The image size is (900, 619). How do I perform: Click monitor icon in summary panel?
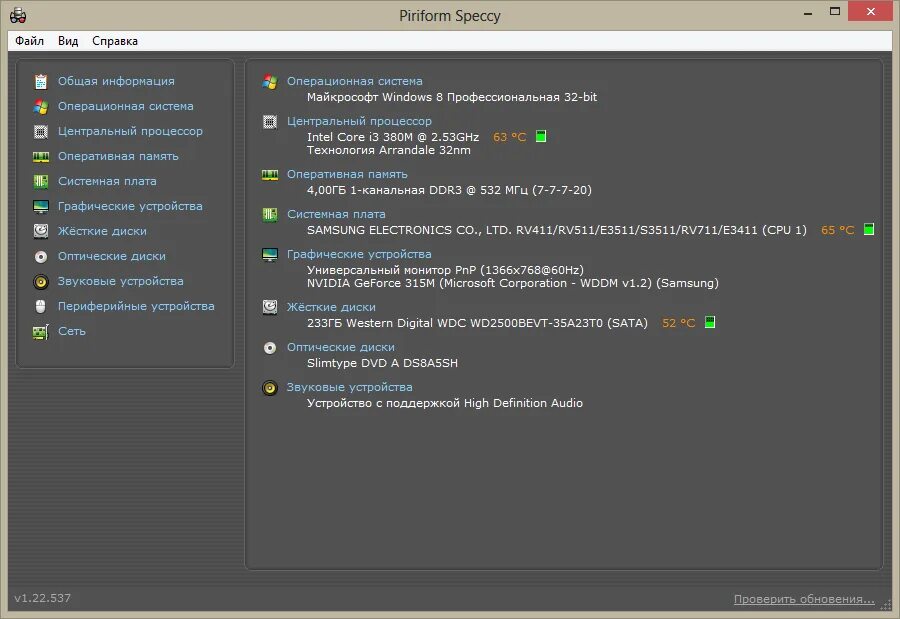[270, 255]
